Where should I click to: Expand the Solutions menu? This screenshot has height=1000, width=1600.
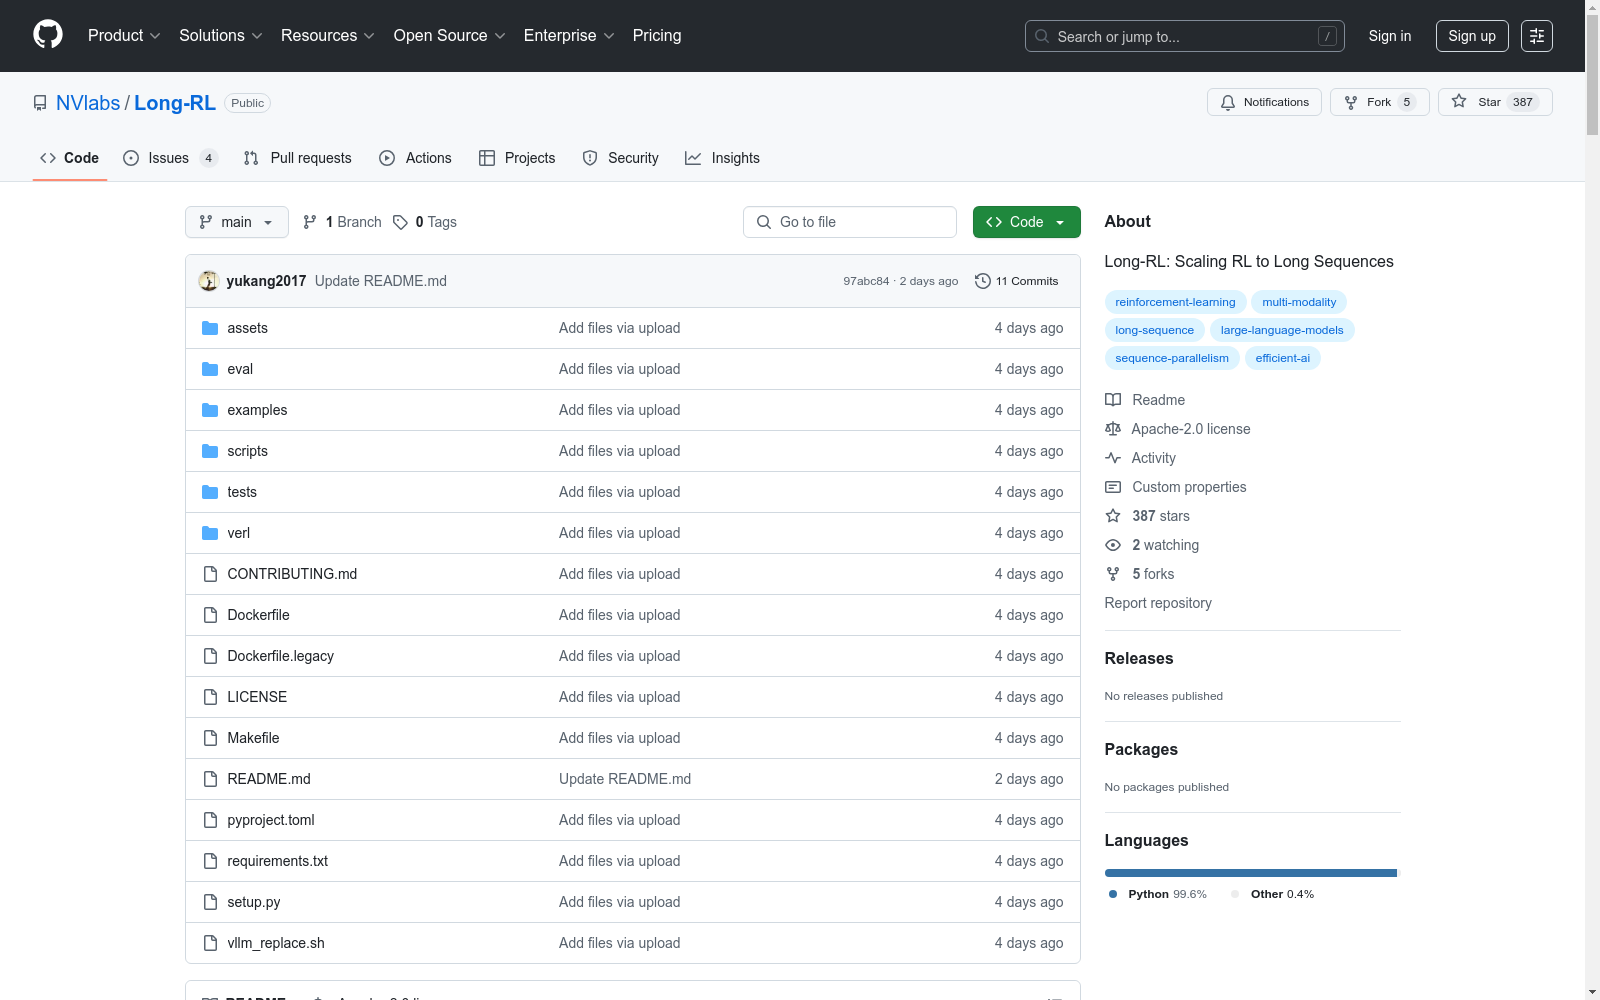click(x=221, y=35)
